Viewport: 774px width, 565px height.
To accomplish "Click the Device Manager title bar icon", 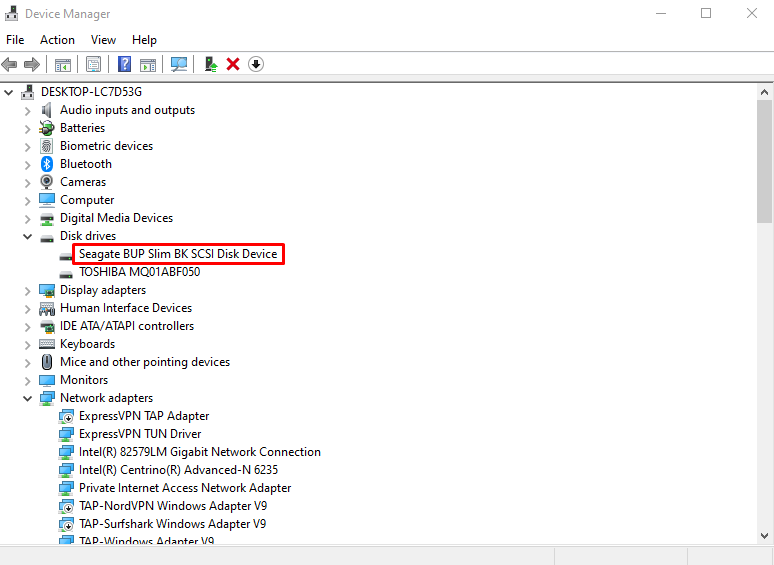I will click(x=11, y=13).
